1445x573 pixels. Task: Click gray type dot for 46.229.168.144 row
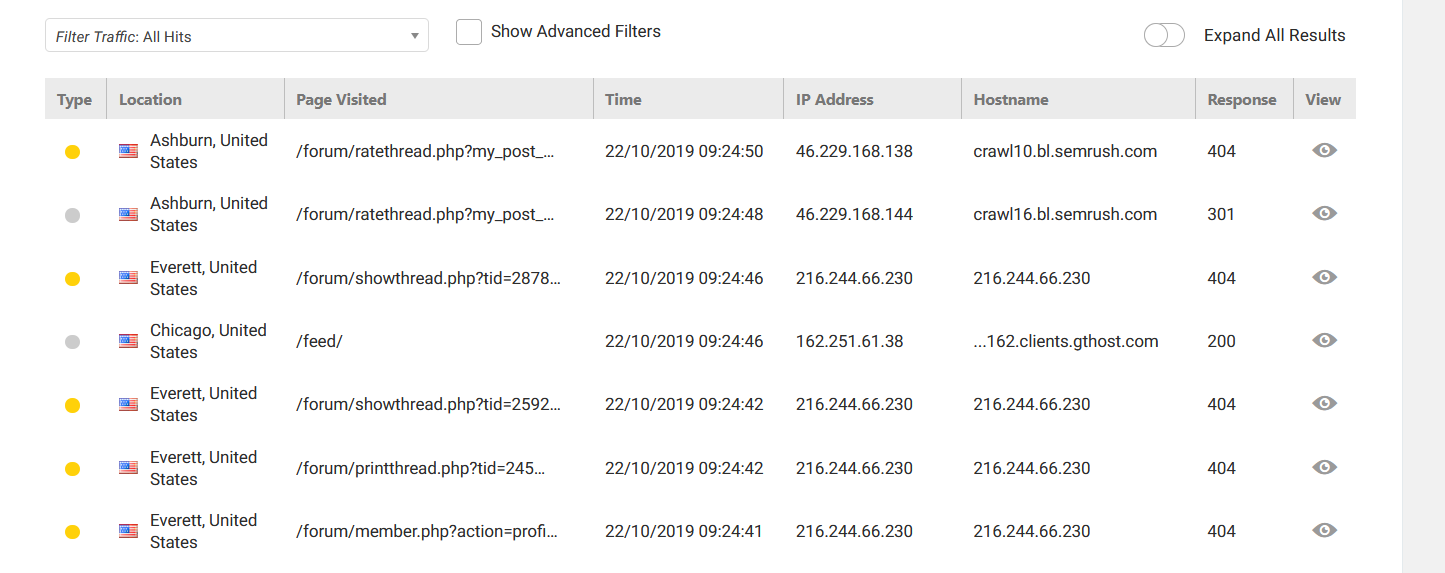point(72,215)
